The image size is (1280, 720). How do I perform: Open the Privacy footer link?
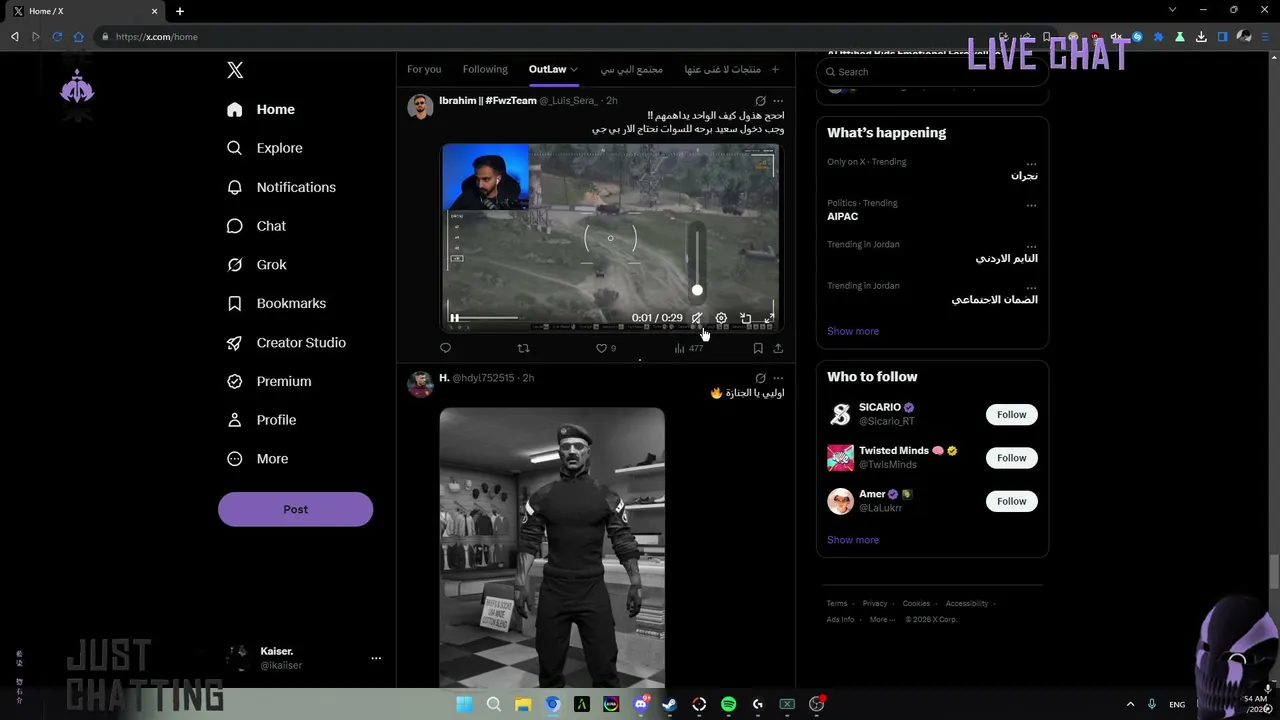[875, 604]
